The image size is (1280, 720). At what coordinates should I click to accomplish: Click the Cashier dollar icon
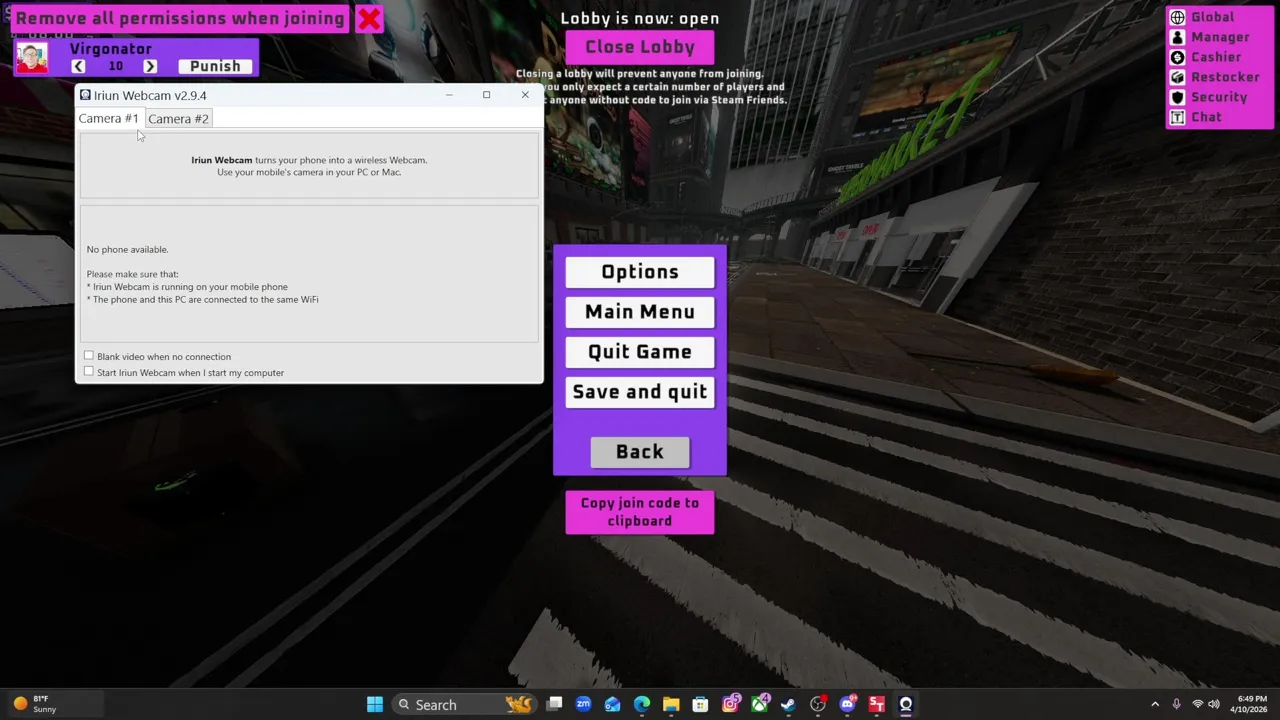1177,57
